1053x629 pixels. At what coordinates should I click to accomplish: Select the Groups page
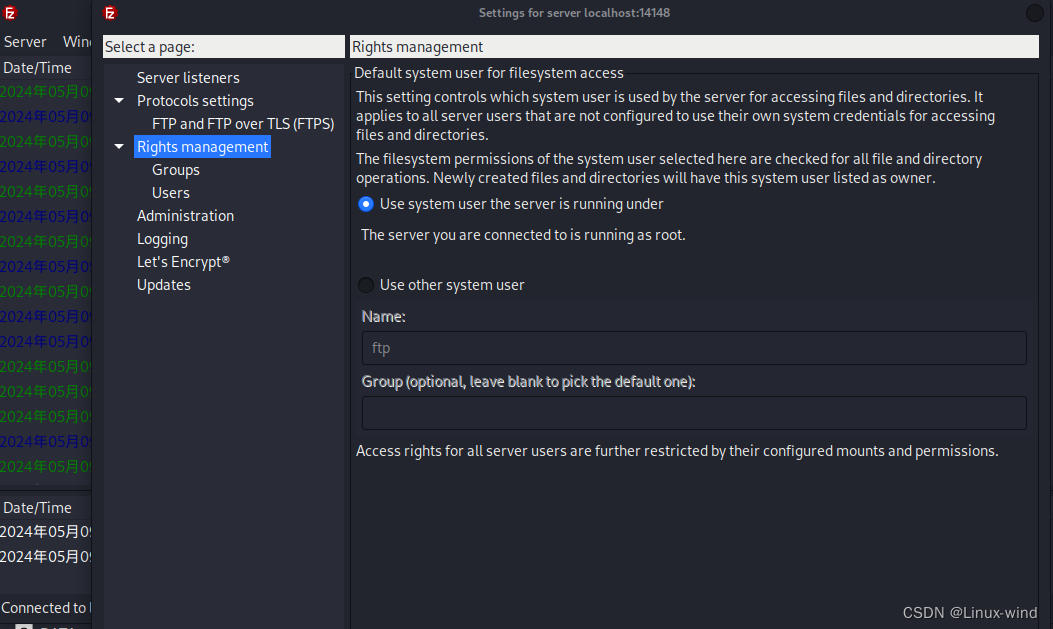175,169
